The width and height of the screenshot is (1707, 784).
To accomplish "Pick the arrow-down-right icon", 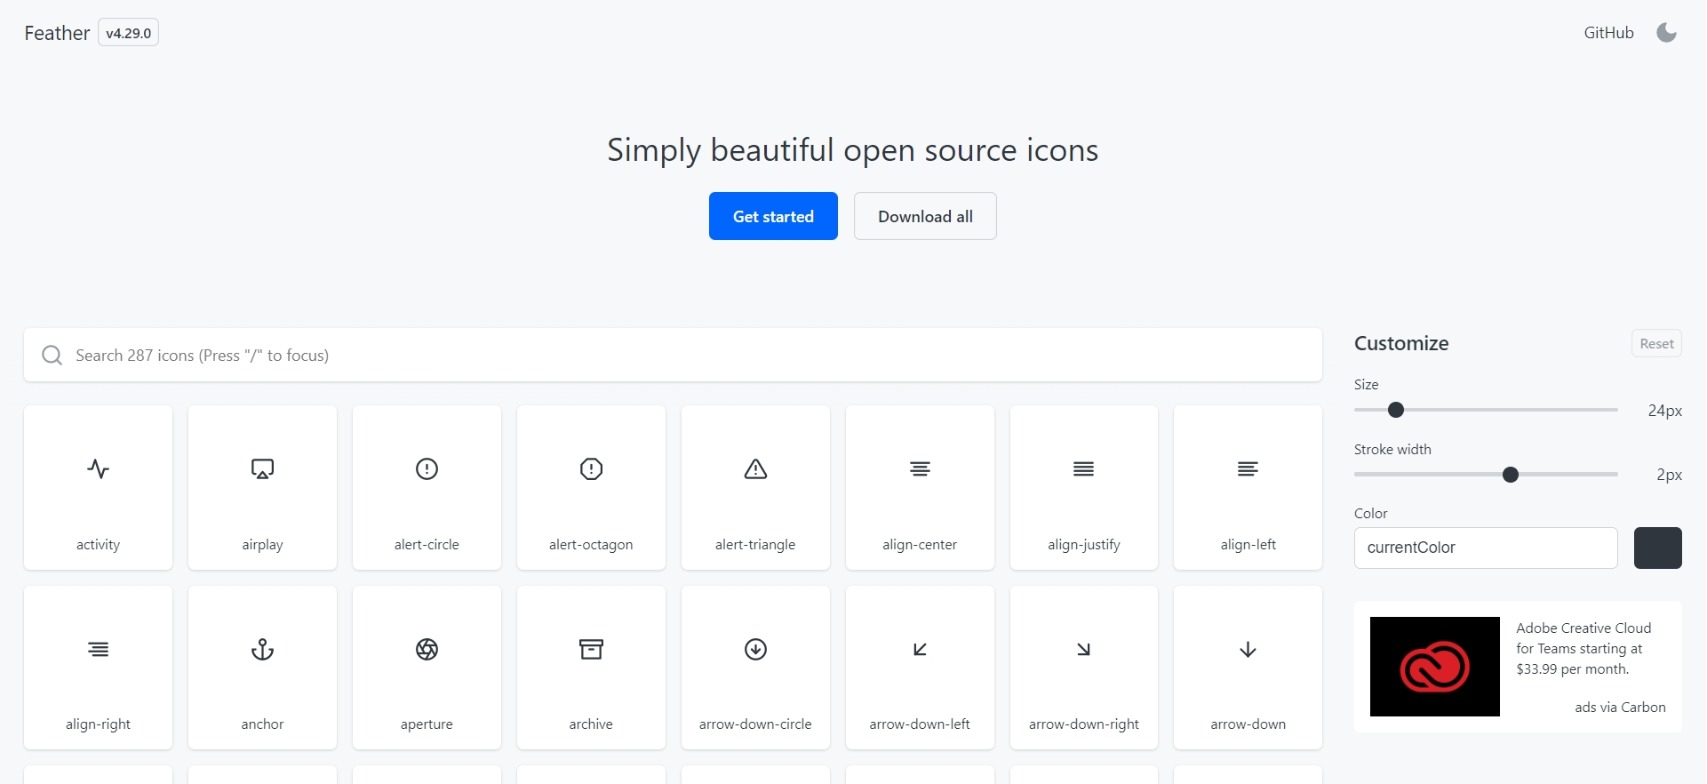I will click(x=1084, y=667).
